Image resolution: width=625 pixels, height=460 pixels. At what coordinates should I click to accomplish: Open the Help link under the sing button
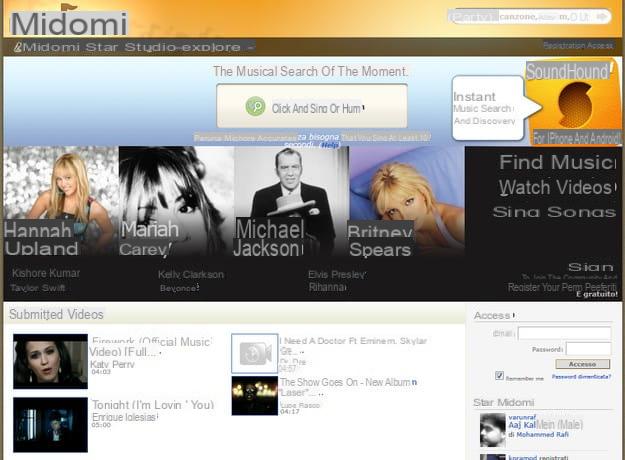[330, 145]
